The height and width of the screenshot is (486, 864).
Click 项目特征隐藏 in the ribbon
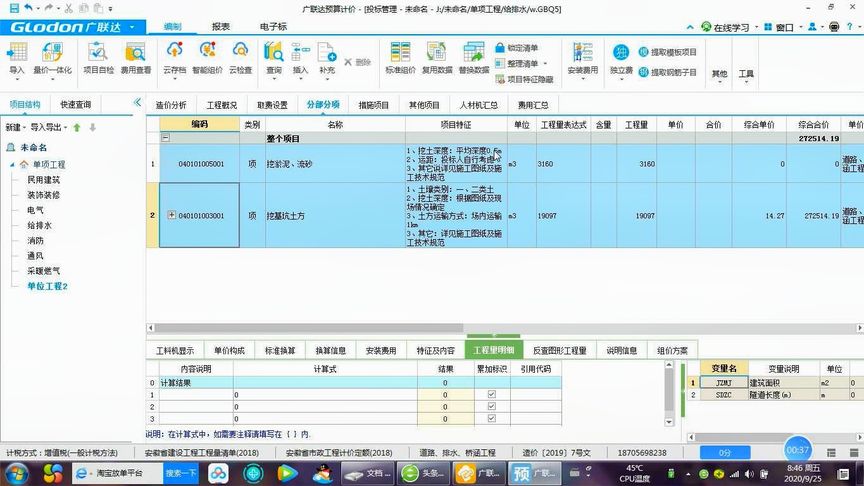tap(524, 79)
